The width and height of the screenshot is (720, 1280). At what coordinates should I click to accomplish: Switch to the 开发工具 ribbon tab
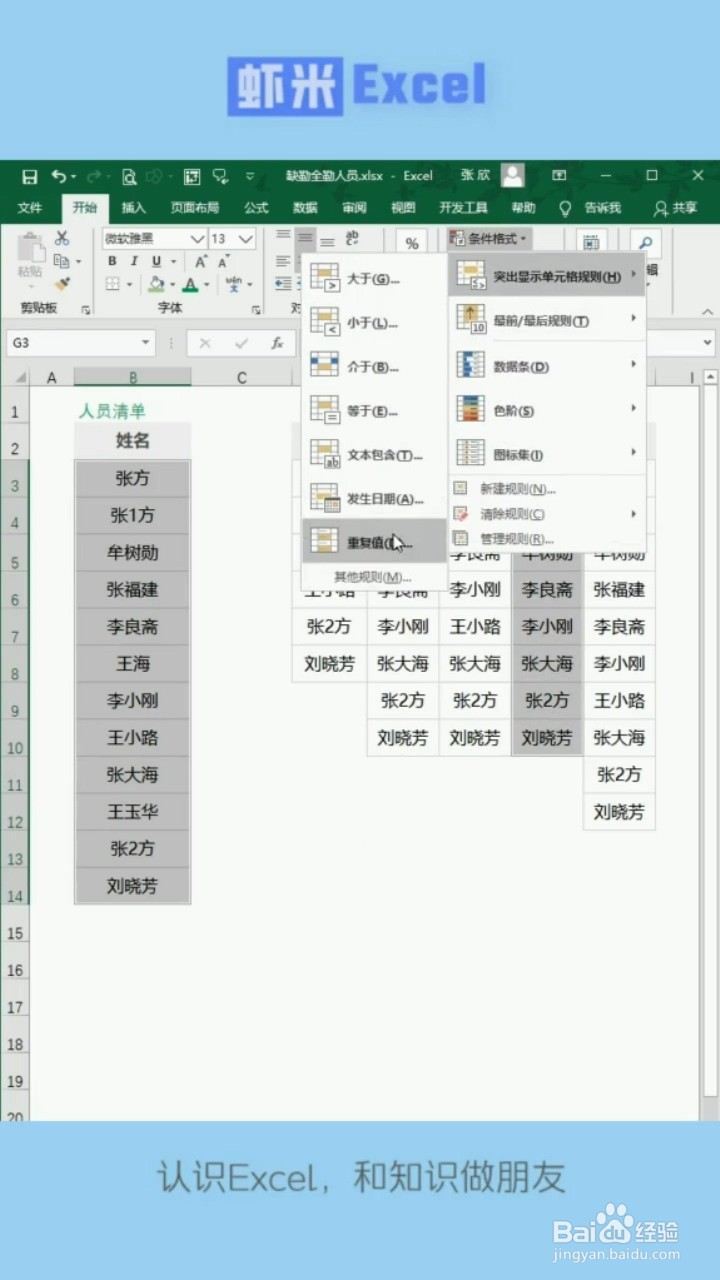click(x=463, y=208)
